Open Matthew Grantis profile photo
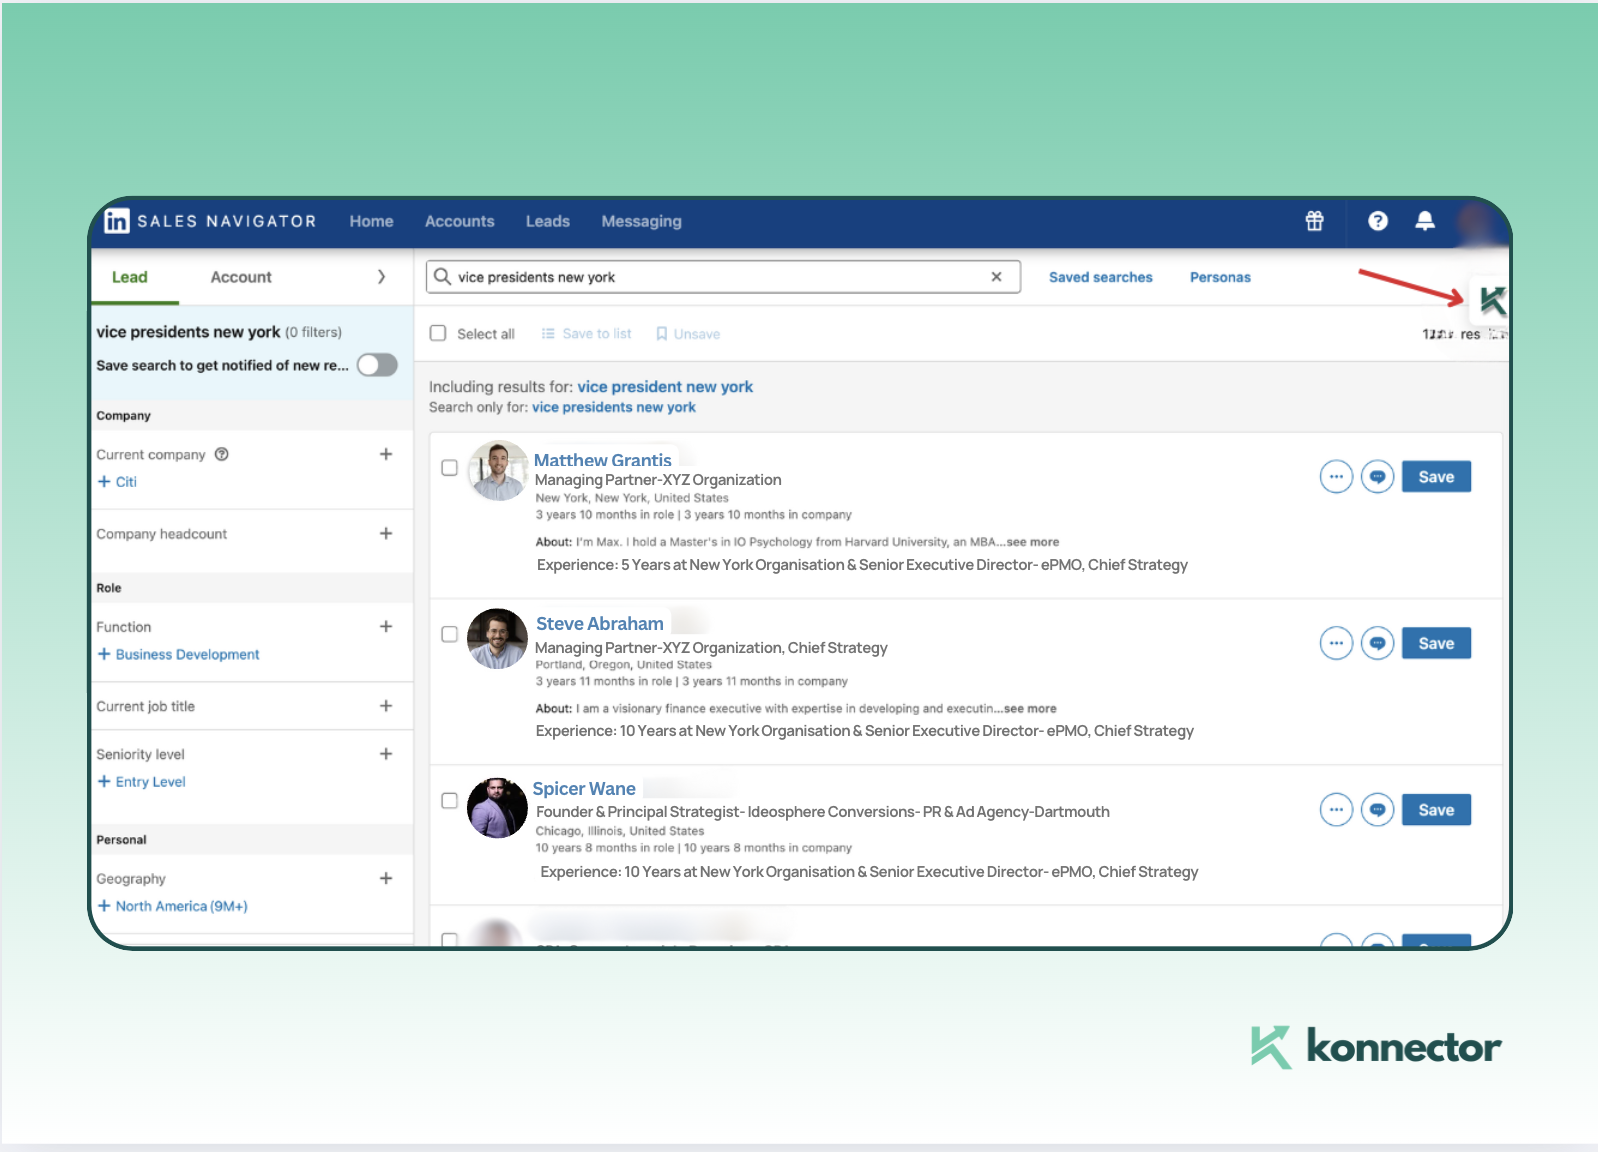1598x1152 pixels. tap(497, 471)
